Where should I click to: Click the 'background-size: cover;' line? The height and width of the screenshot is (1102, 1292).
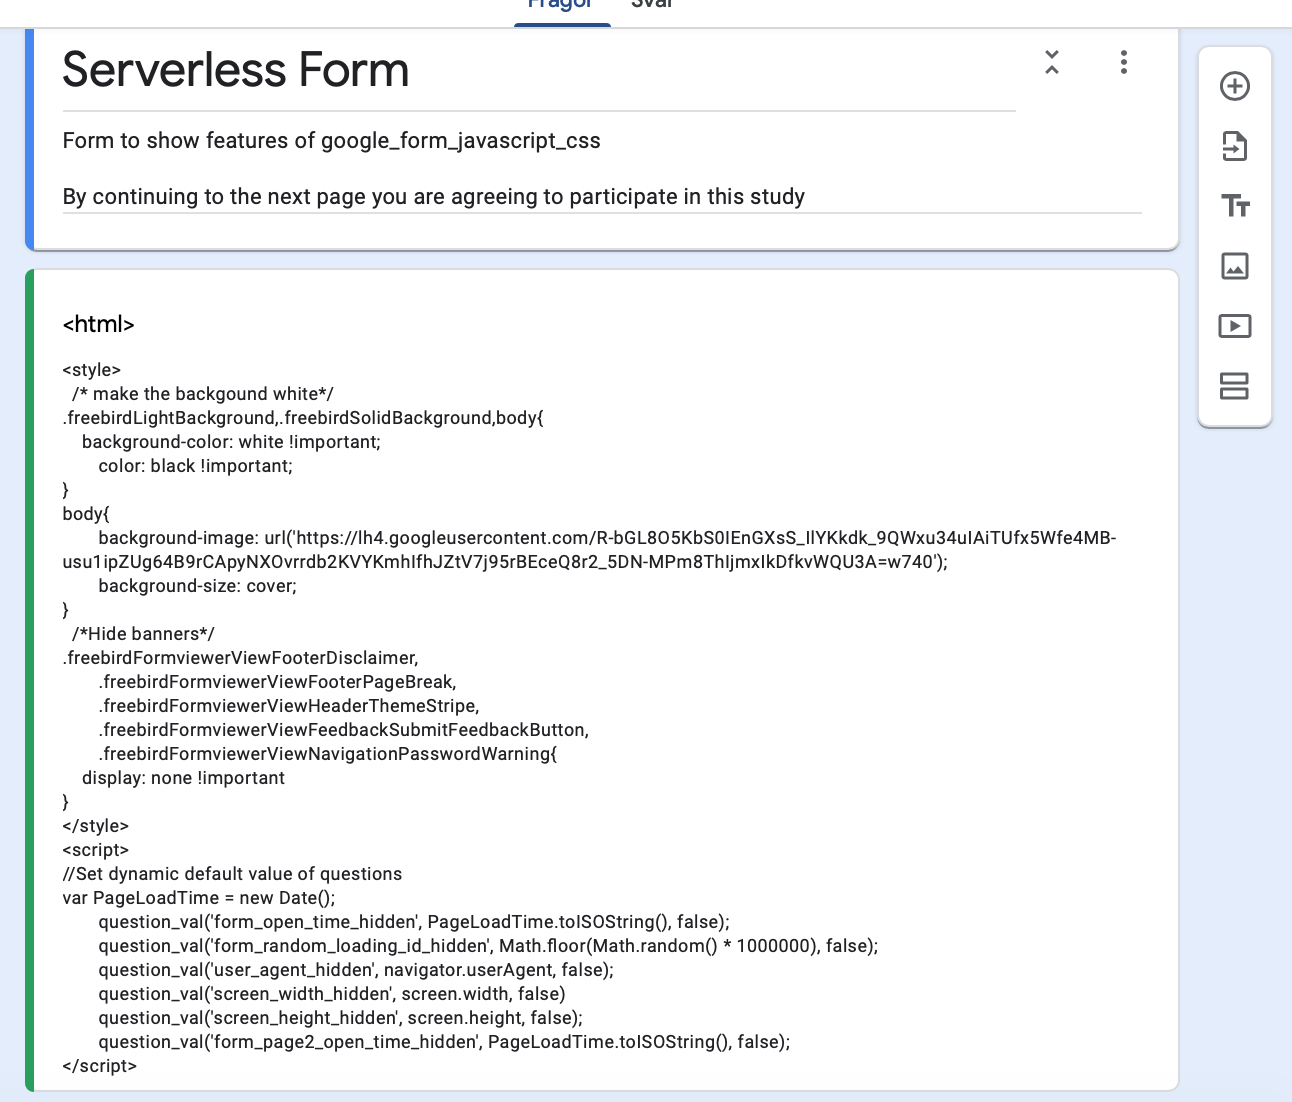(x=197, y=586)
